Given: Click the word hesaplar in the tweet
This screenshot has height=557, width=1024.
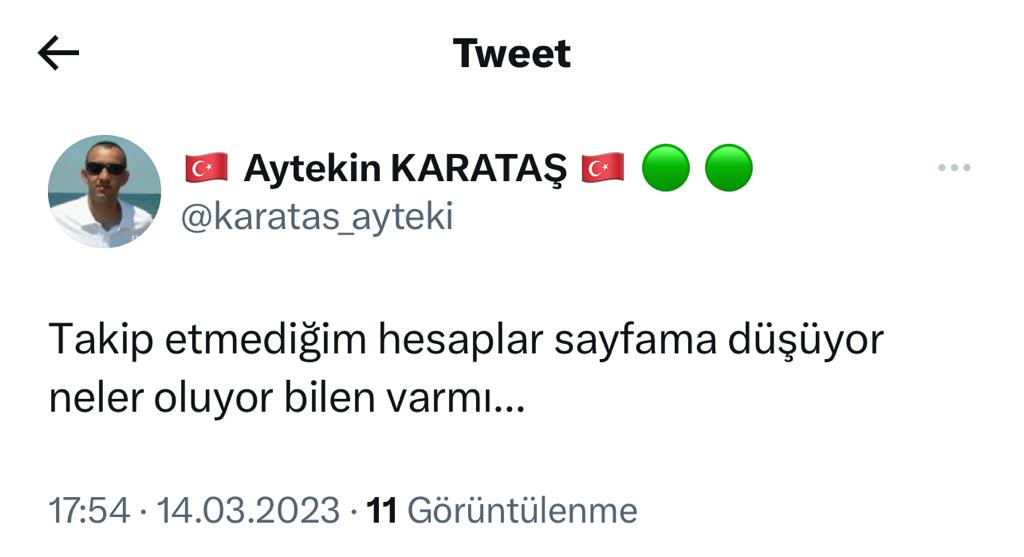Looking at the screenshot, I should [x=460, y=340].
